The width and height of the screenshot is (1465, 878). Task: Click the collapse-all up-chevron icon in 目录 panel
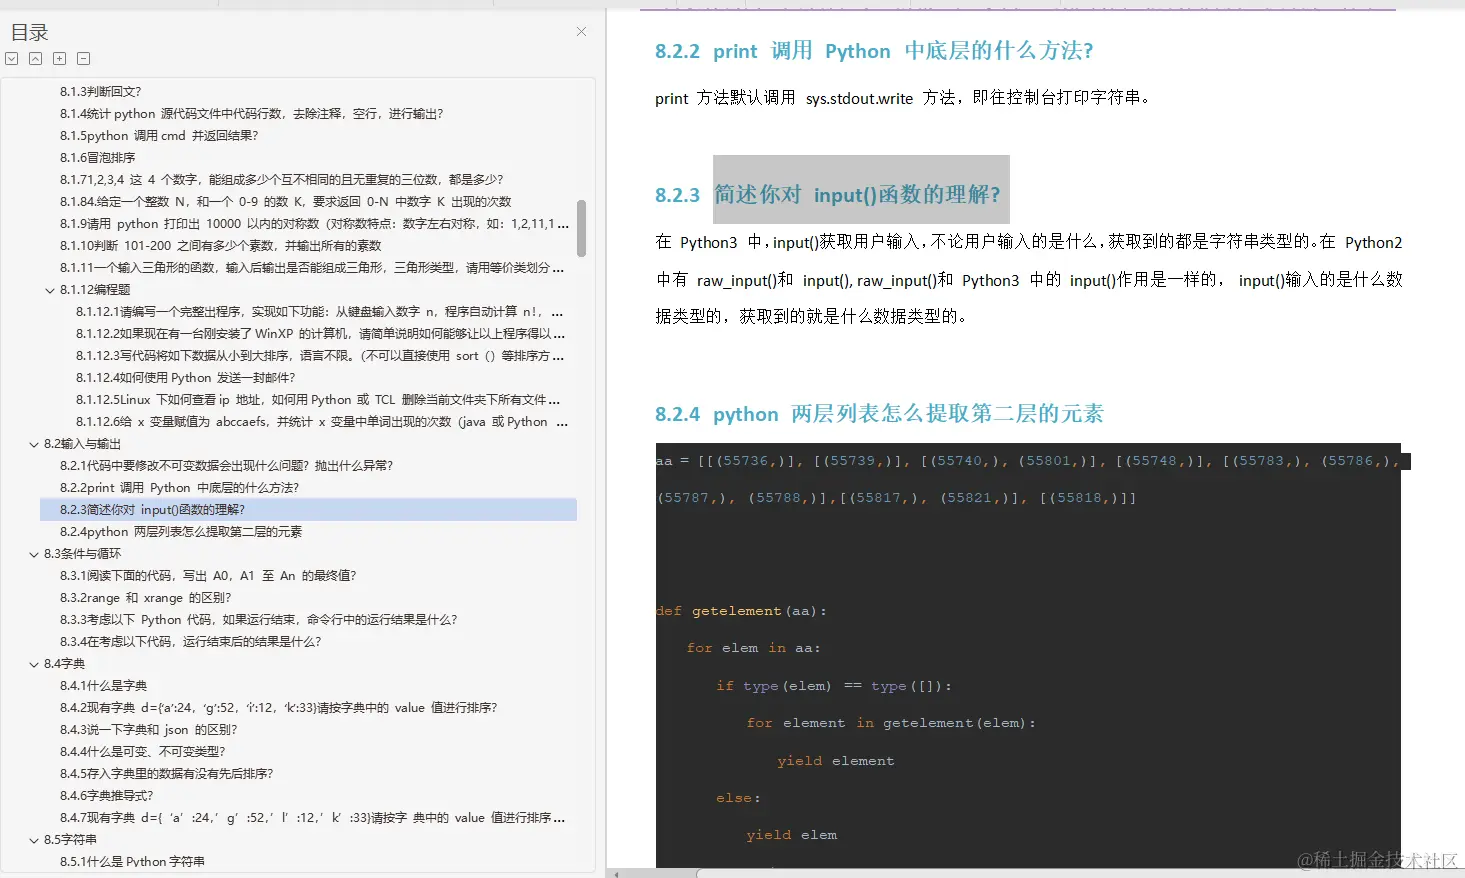point(35,58)
